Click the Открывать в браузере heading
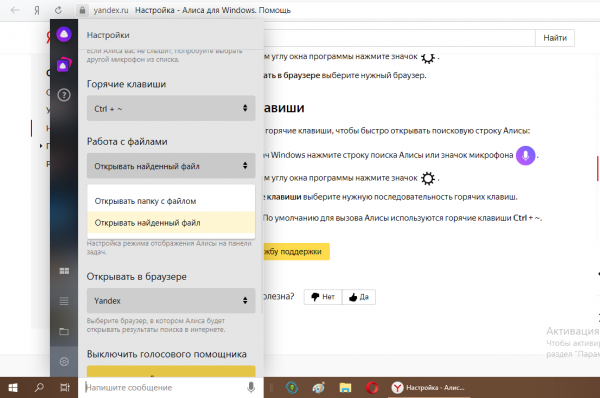 click(137, 276)
